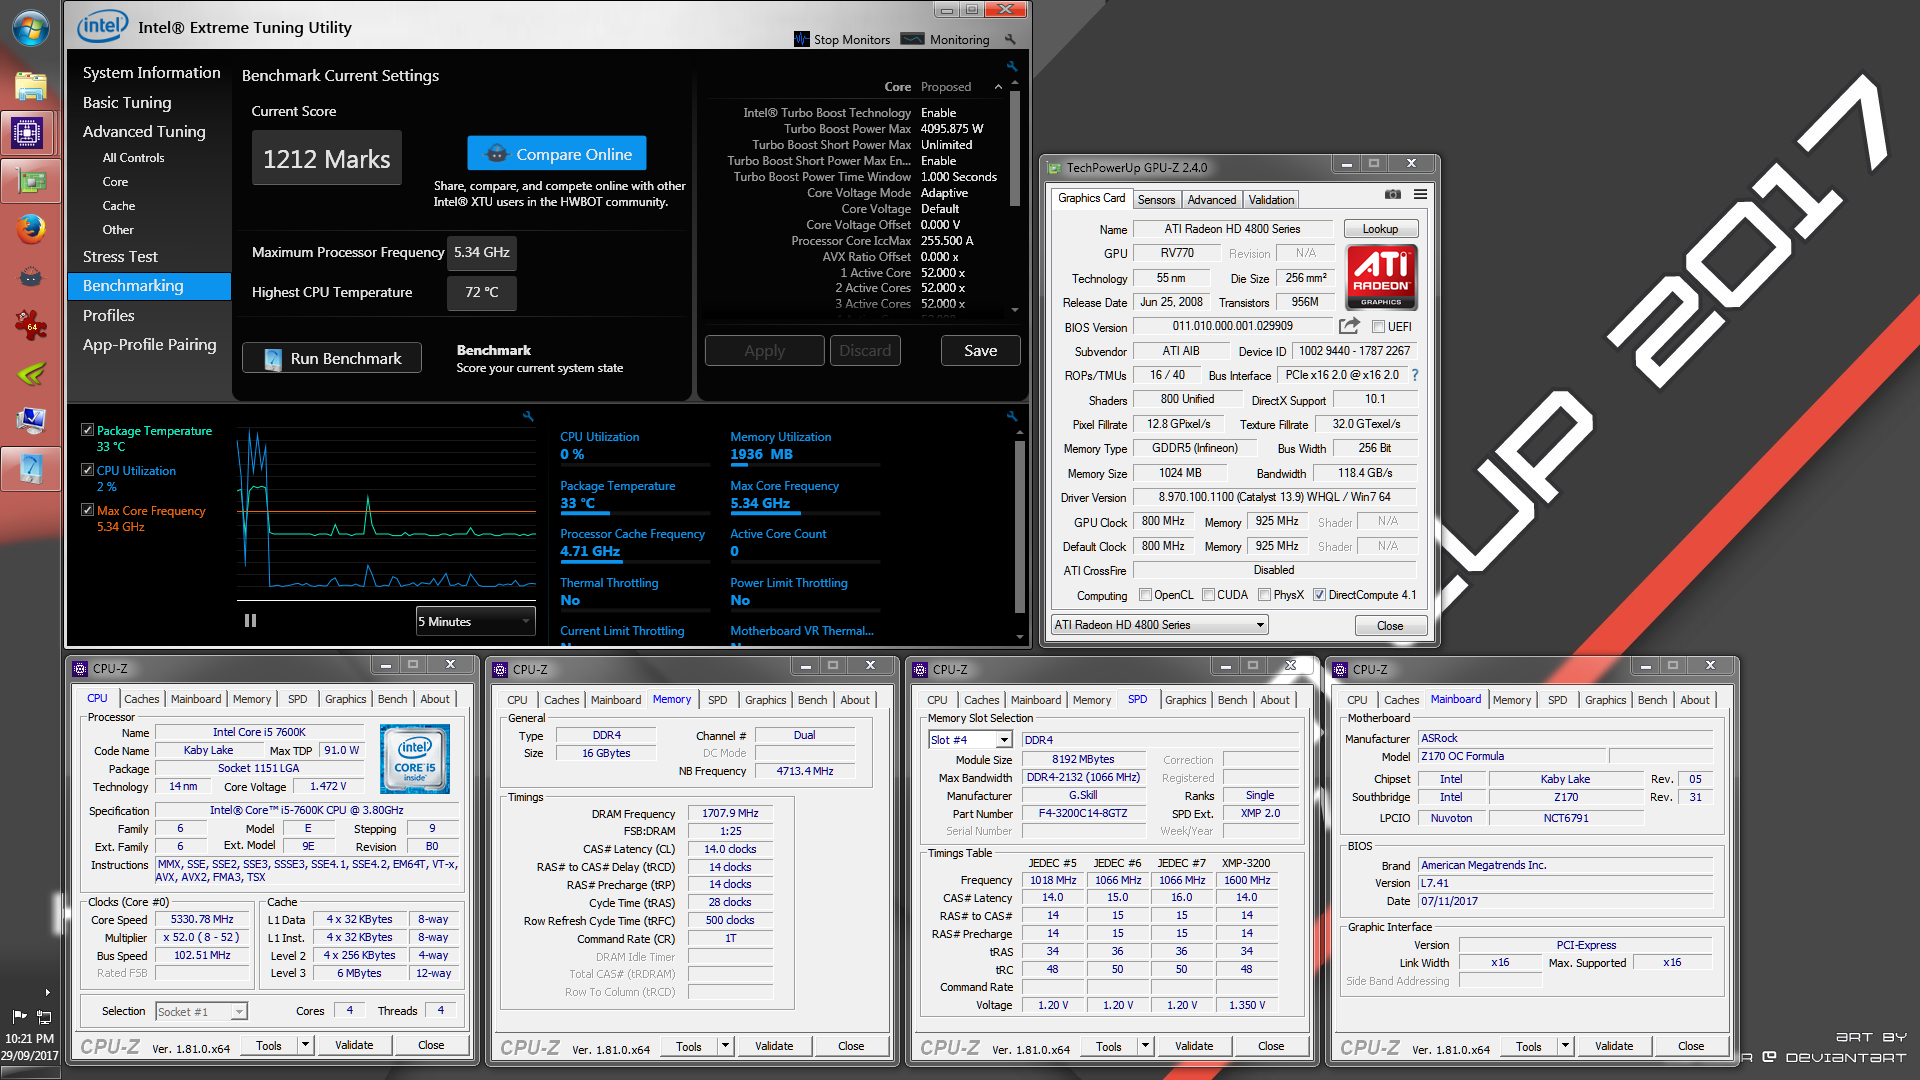
Task: Open the NVIDIA taskbar icon
Action: click(30, 374)
